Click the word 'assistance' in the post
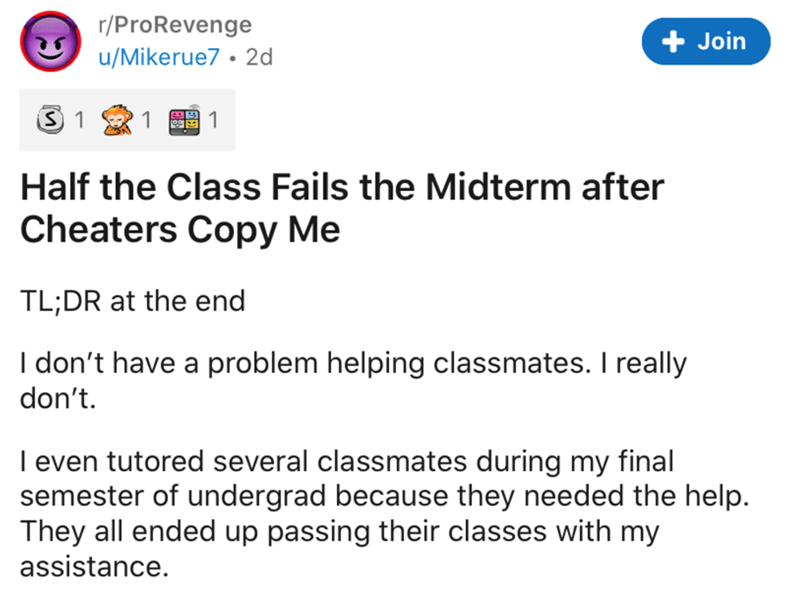This screenshot has height=595, width=800. [x=94, y=566]
